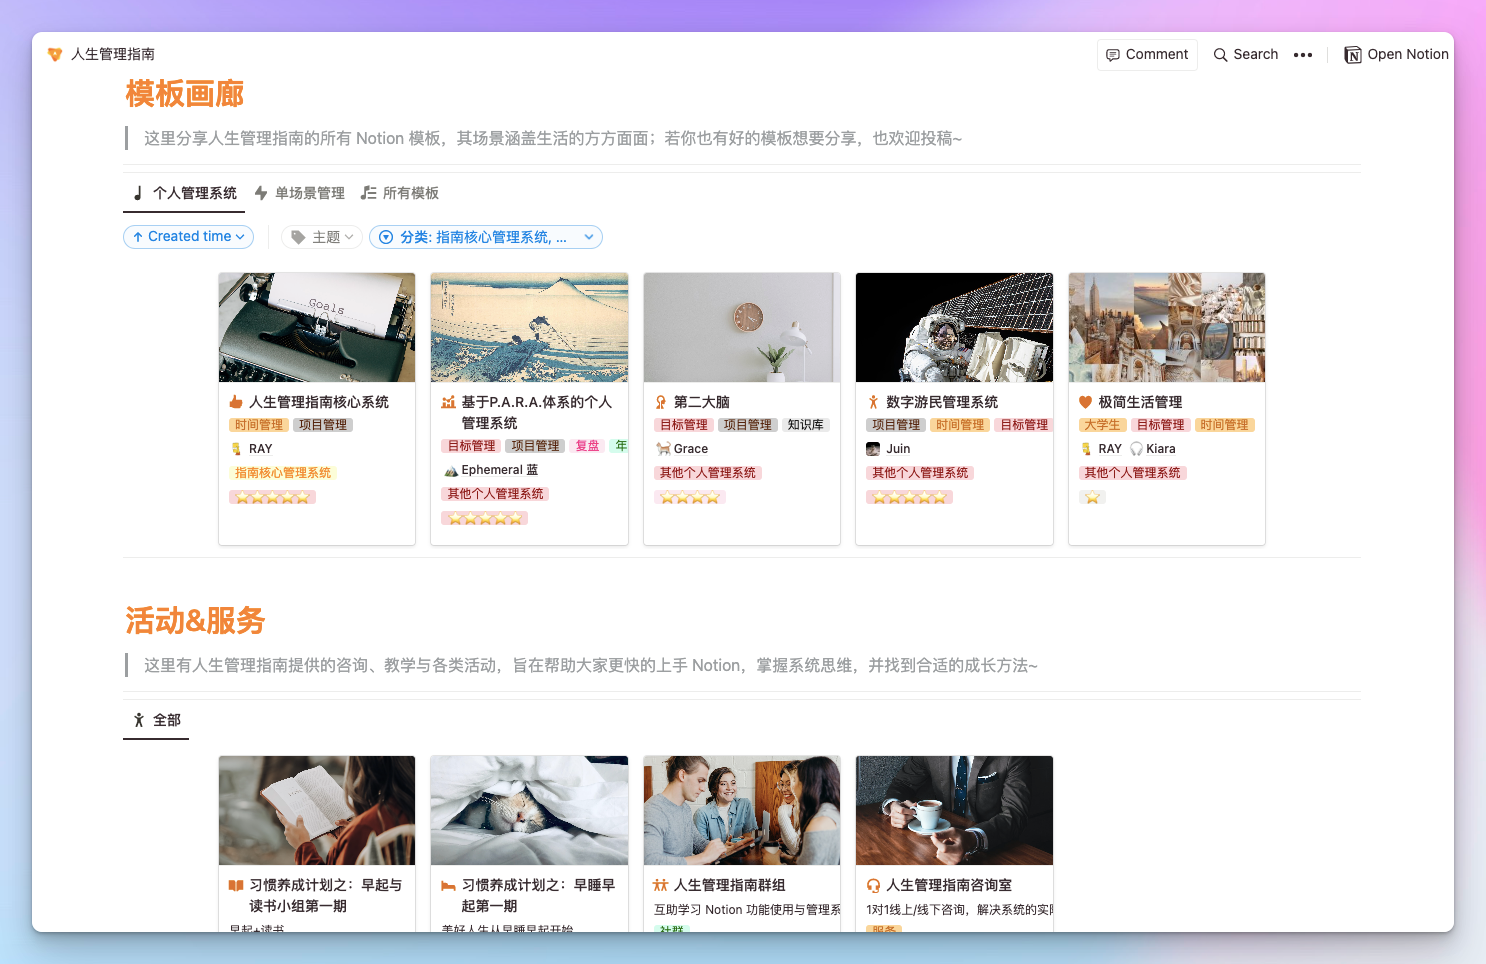Click the Search magnifier icon

[1222, 54]
